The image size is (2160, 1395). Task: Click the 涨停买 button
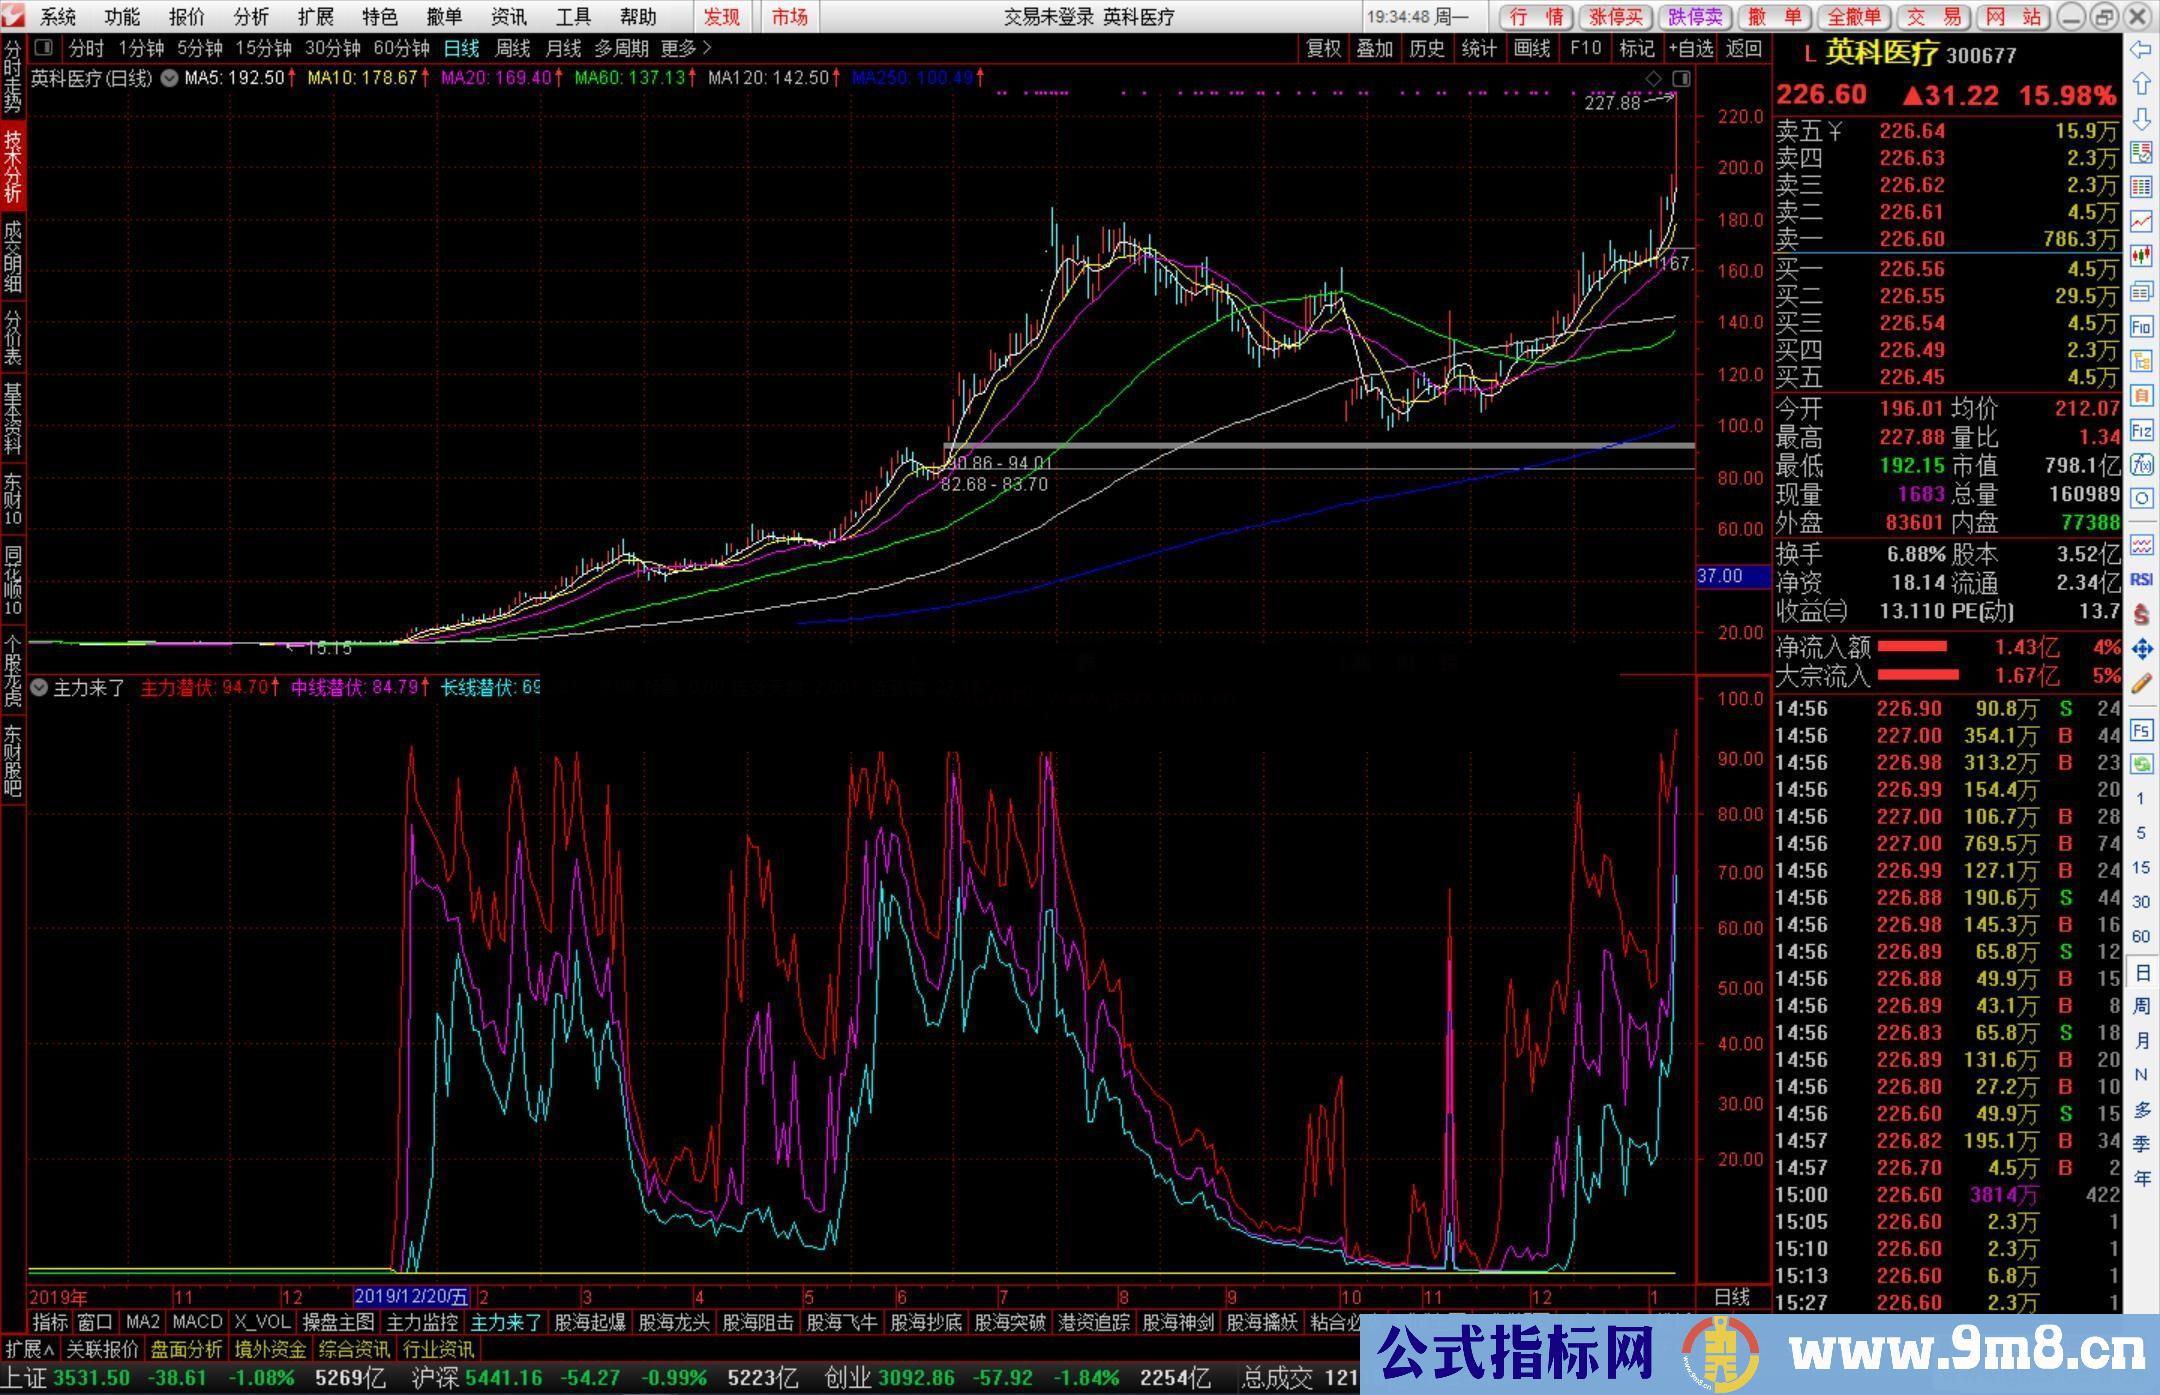pos(1615,17)
